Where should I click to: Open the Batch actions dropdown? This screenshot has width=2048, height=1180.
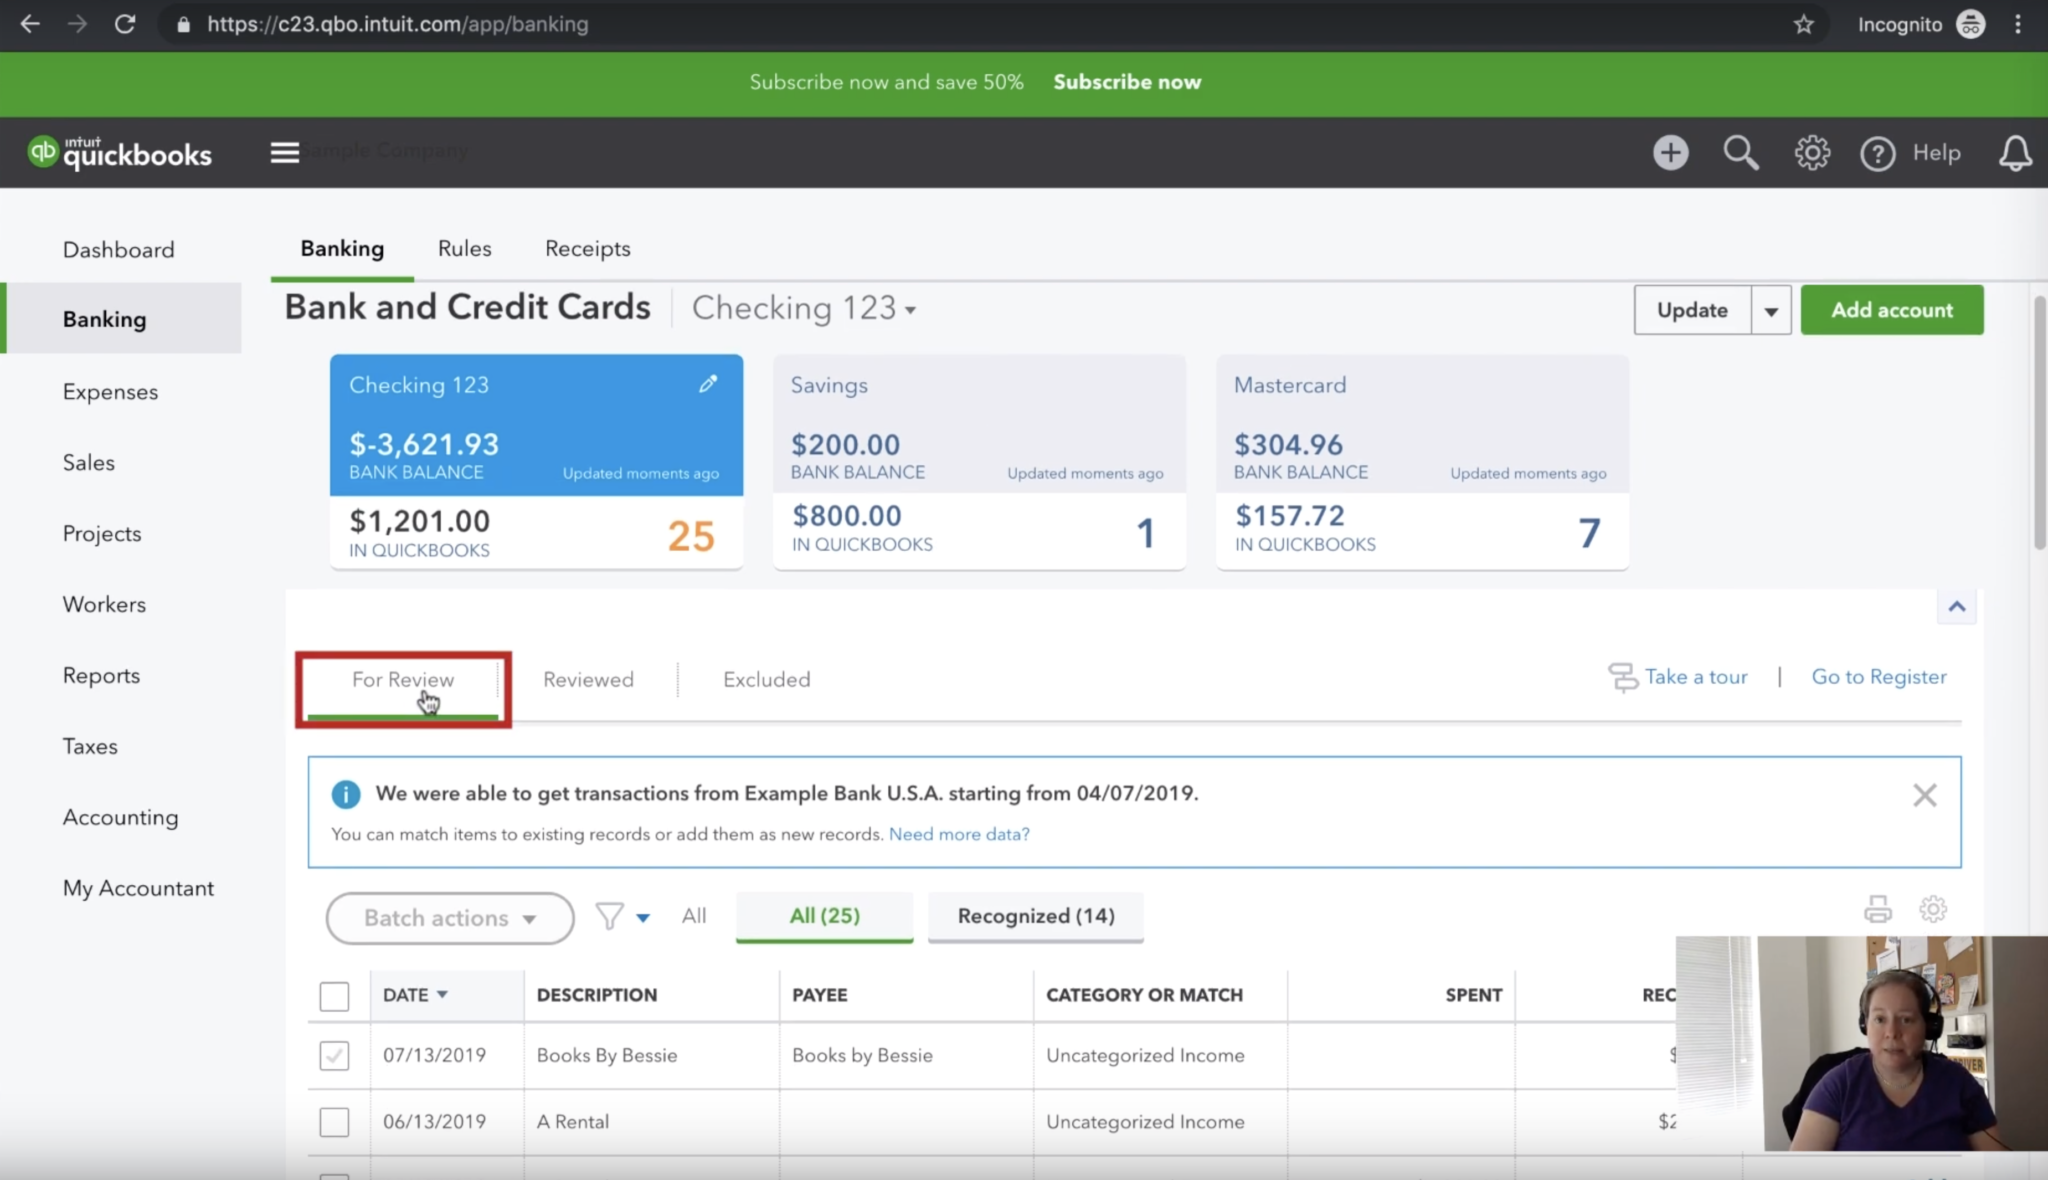click(x=450, y=918)
